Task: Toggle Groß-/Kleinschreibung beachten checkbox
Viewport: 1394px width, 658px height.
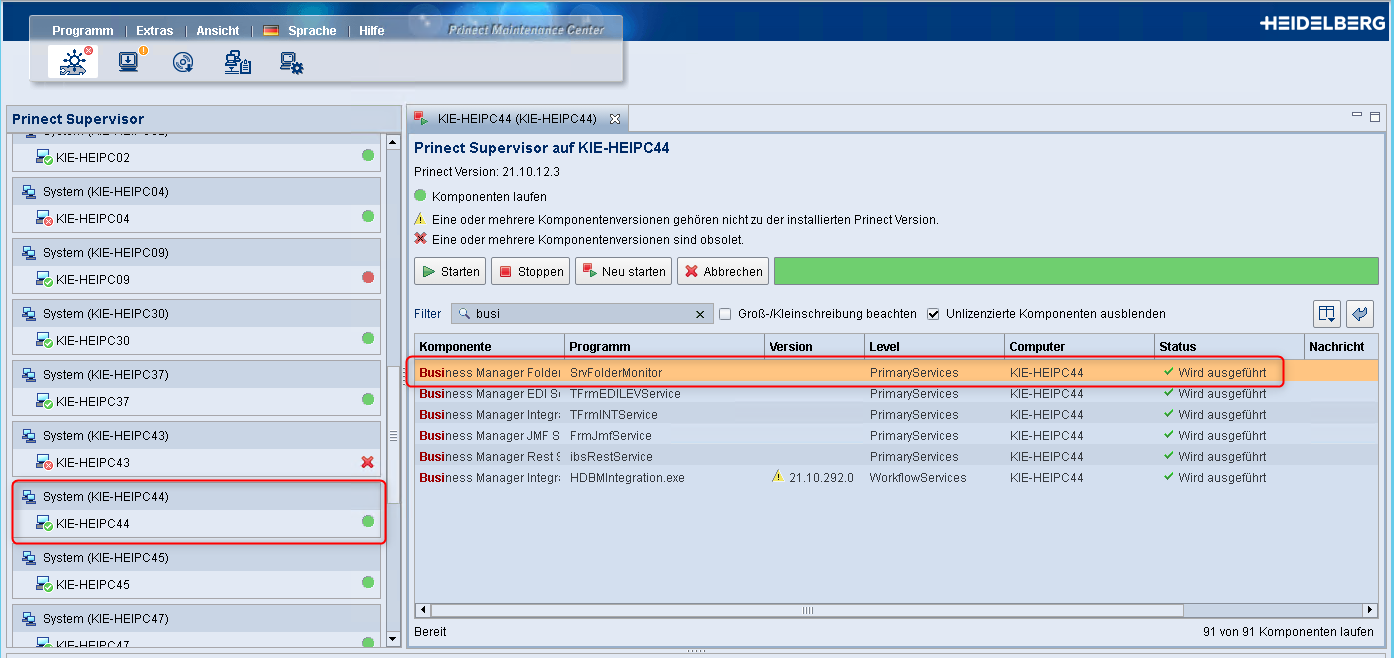Action: 726,314
